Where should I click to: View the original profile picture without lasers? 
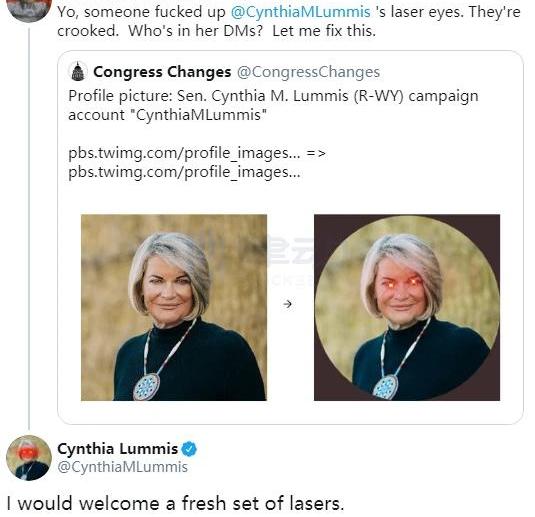pos(174,307)
